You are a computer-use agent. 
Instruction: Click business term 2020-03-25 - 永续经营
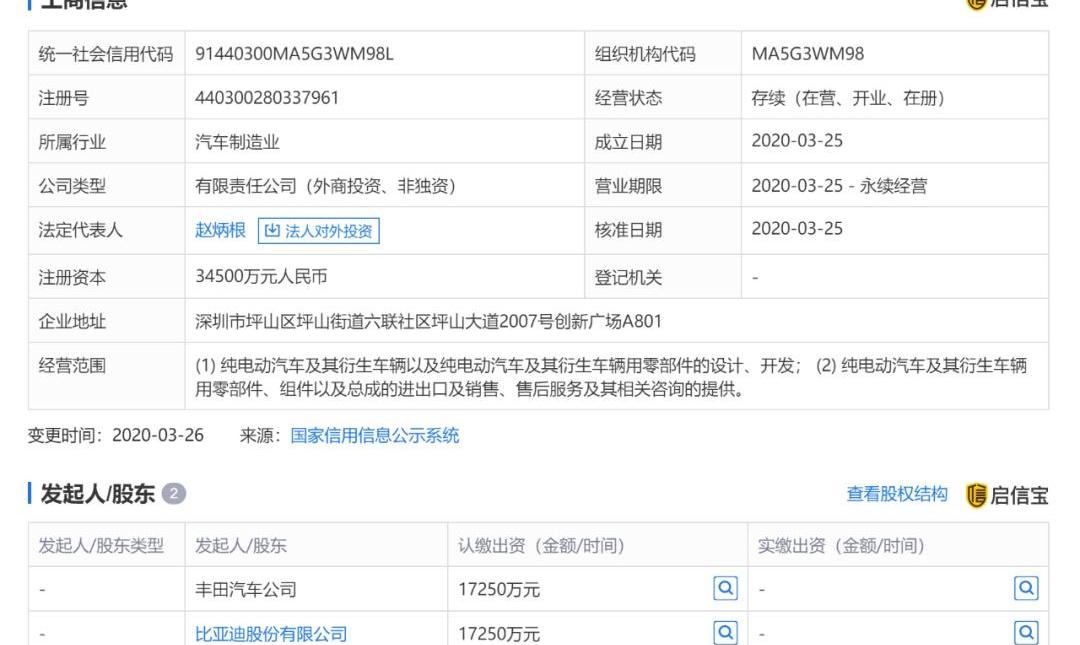(839, 186)
